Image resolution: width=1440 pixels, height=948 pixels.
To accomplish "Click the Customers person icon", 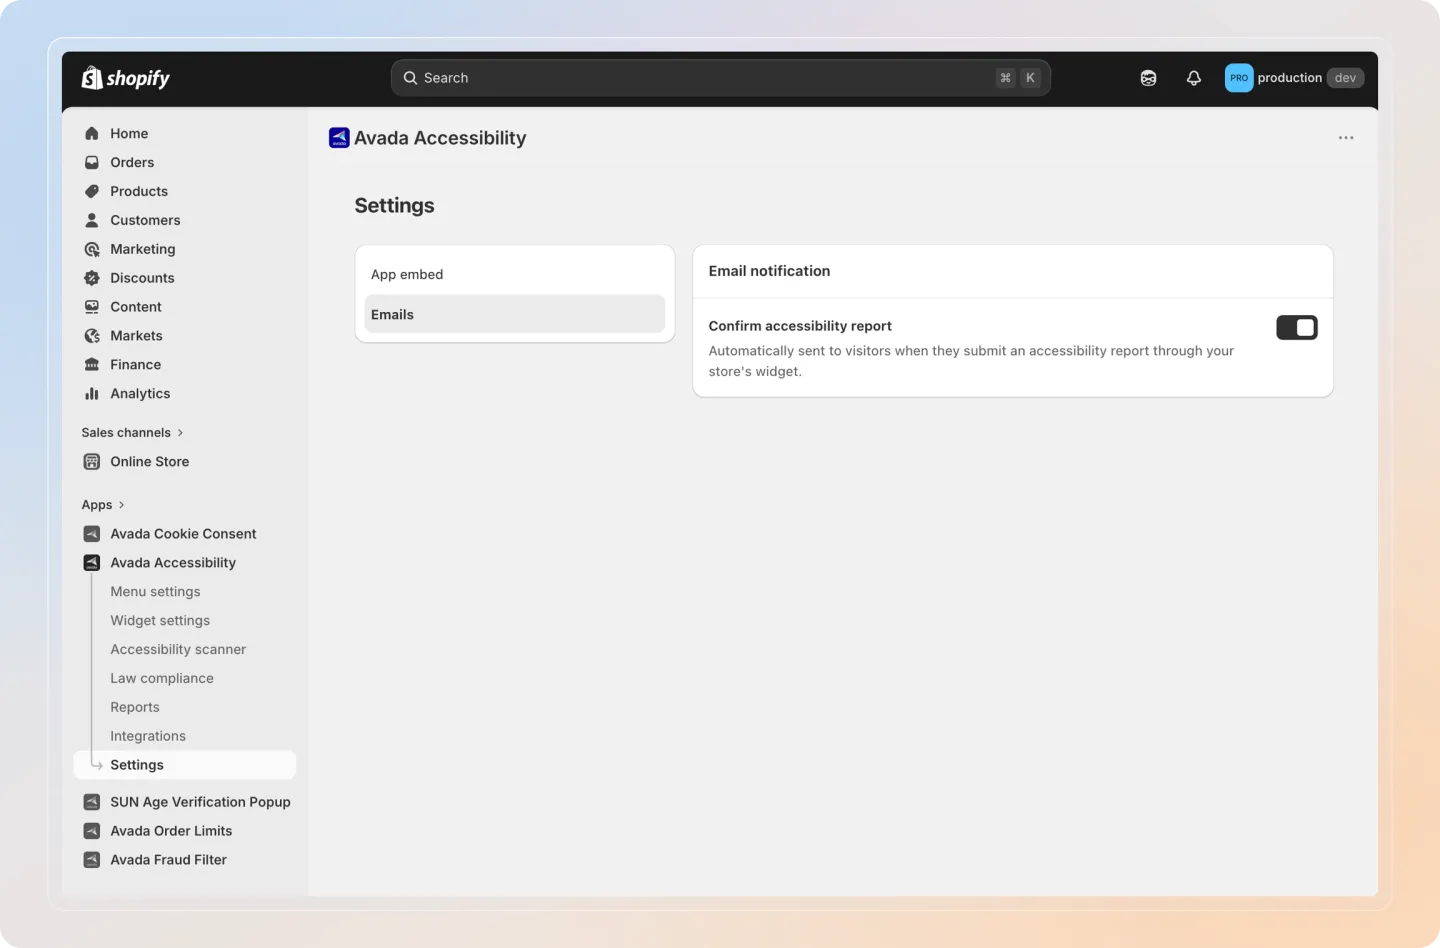I will tap(92, 220).
